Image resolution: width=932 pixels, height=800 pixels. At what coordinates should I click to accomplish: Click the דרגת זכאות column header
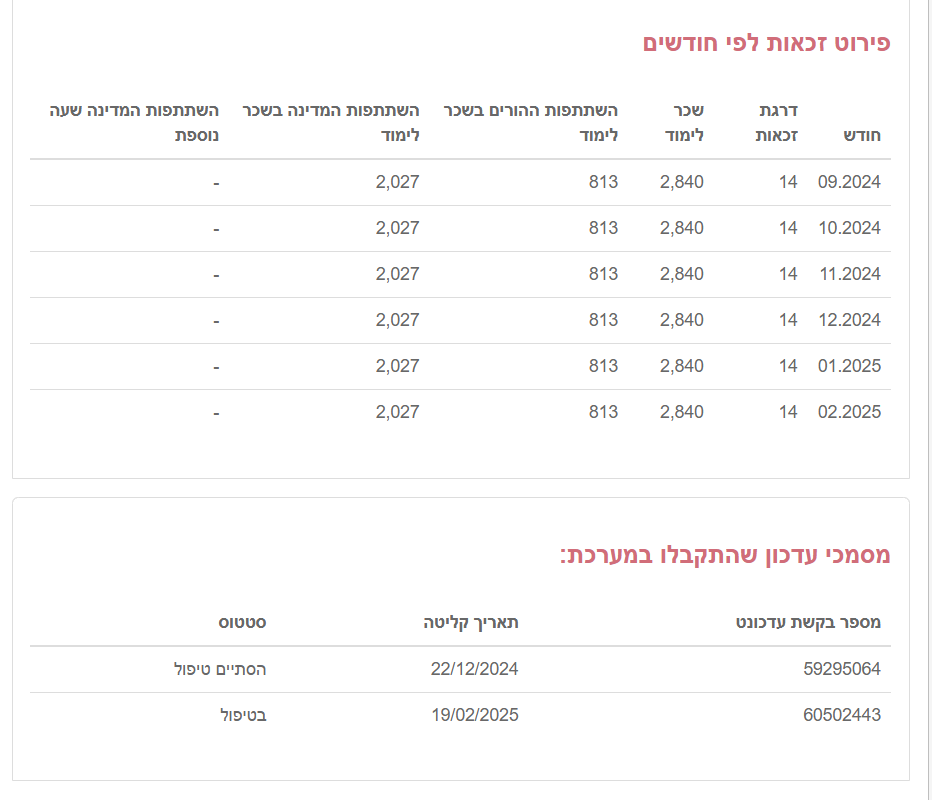point(776,123)
